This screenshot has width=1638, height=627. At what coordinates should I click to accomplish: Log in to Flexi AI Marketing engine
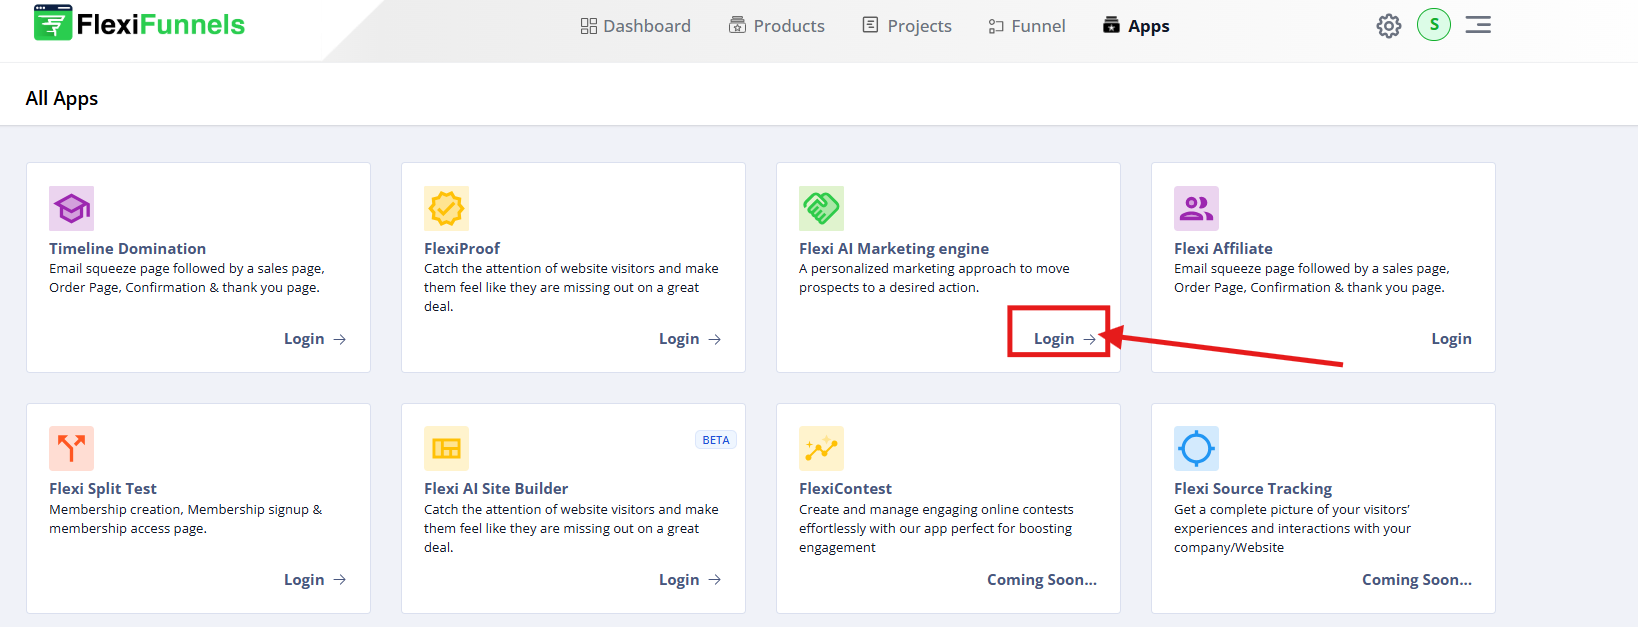click(x=1065, y=339)
